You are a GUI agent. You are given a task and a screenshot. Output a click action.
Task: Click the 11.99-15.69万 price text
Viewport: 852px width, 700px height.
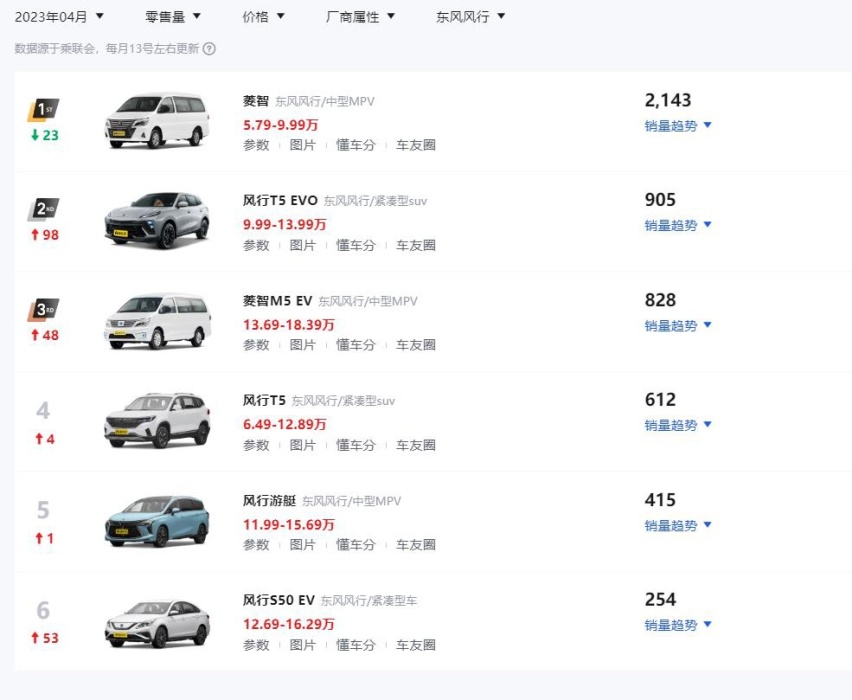pyautogui.click(x=289, y=525)
